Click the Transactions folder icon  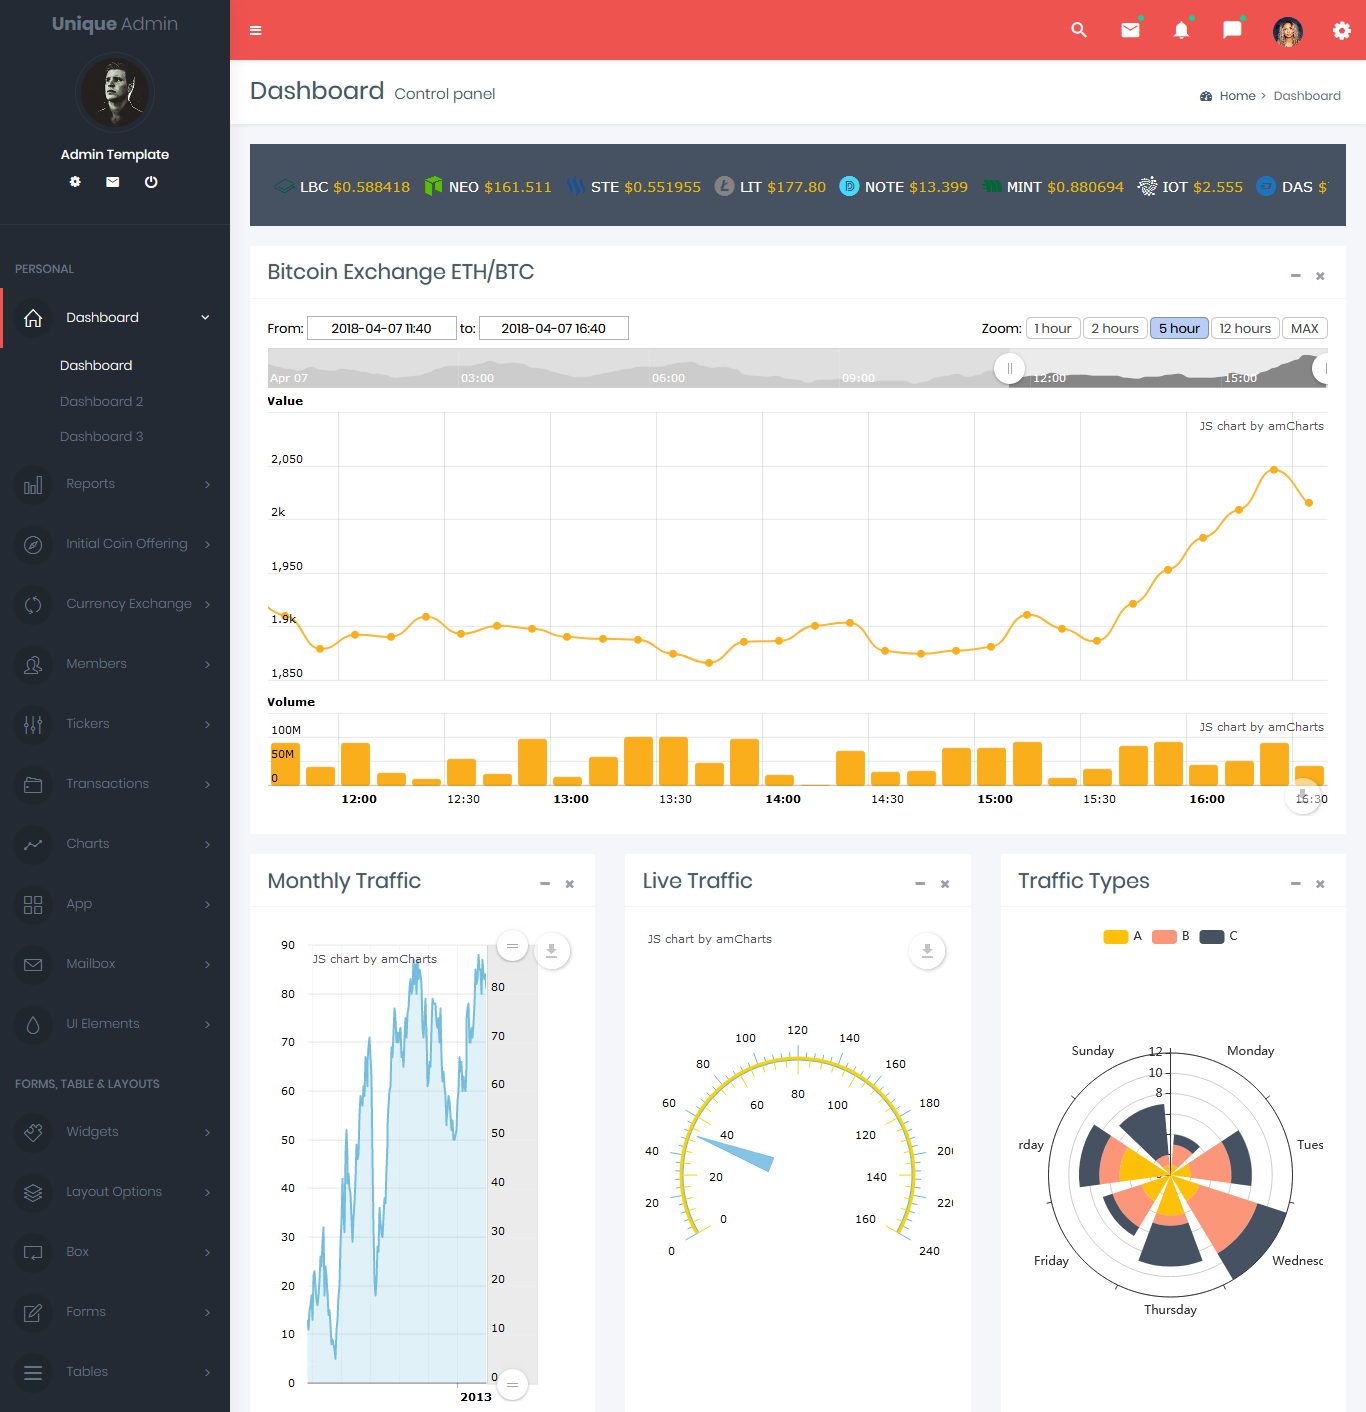[33, 785]
